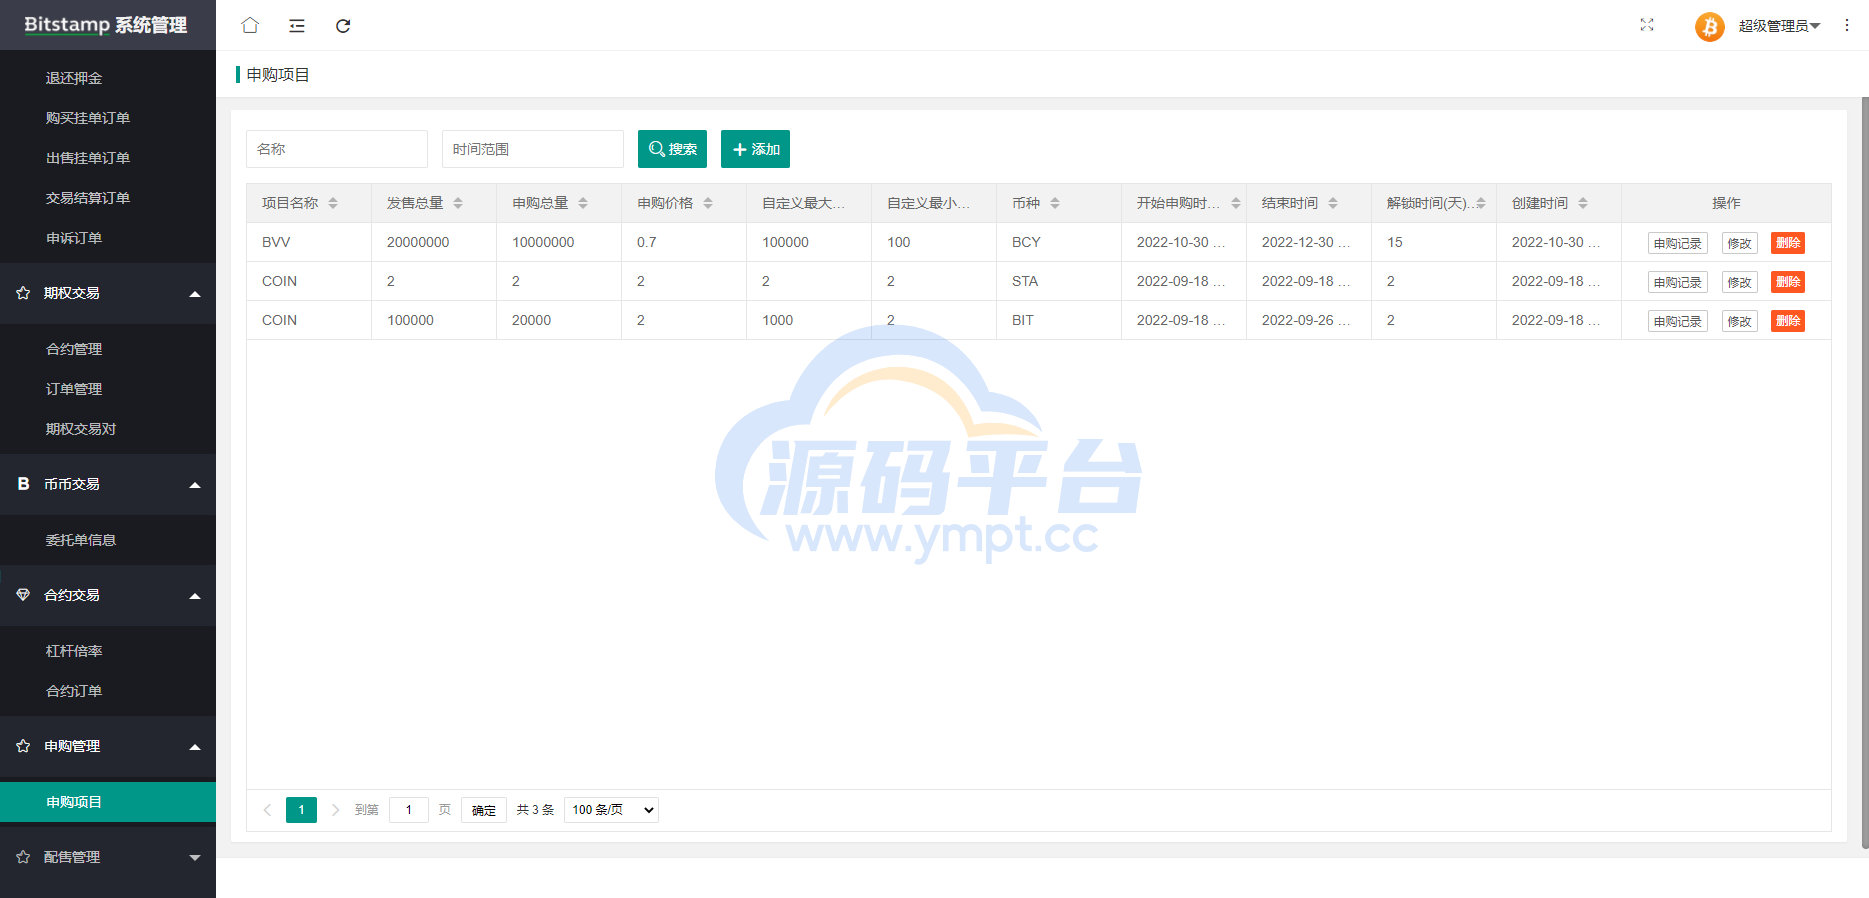This screenshot has height=898, width=1869.
Task: Click the Bitstamp 系统管理 logo title
Action: click(106, 25)
